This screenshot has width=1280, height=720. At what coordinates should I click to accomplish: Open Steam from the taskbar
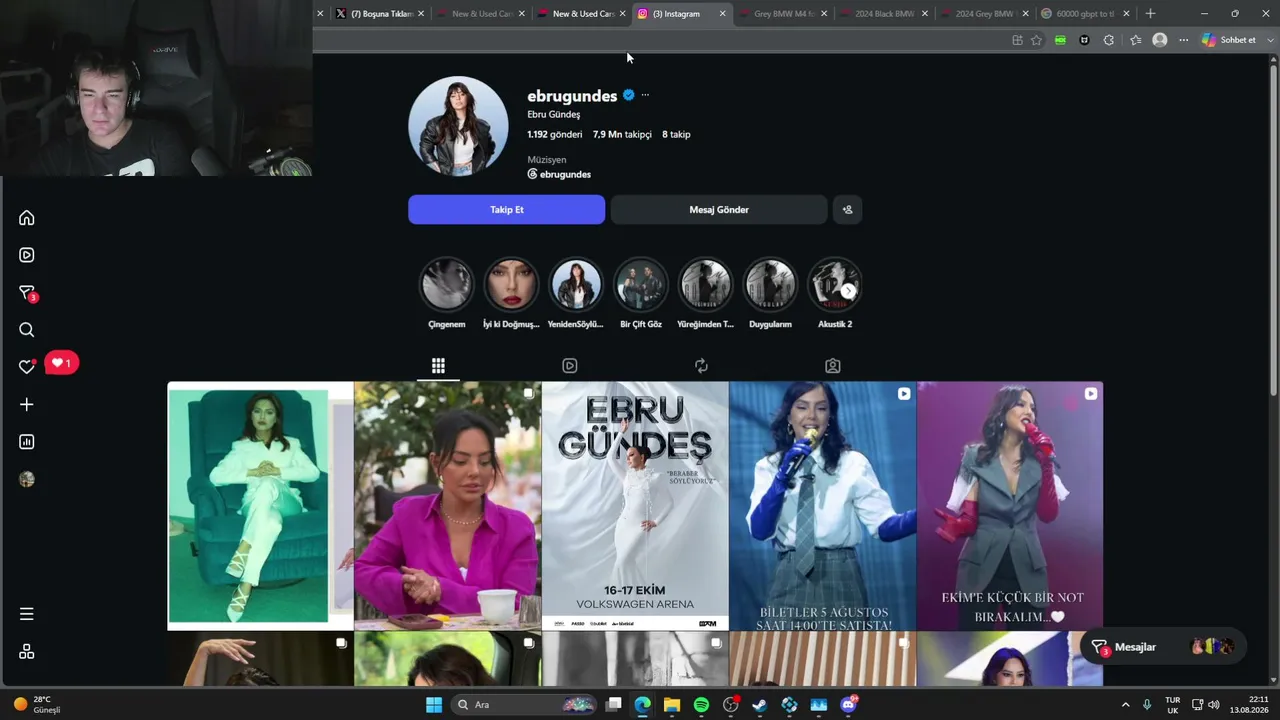point(760,705)
